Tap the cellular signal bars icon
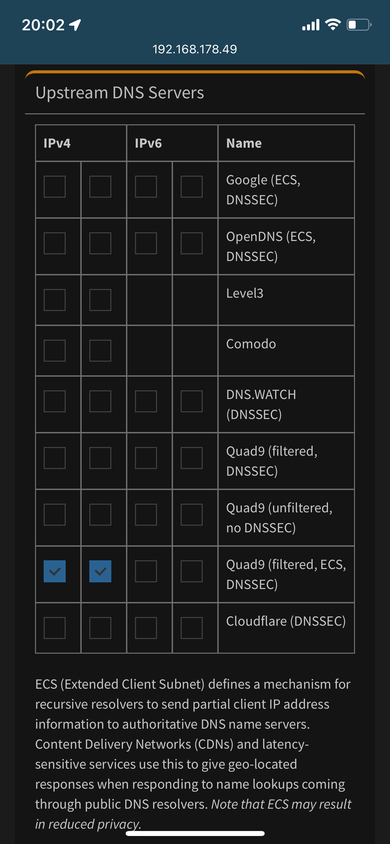 click(x=311, y=25)
